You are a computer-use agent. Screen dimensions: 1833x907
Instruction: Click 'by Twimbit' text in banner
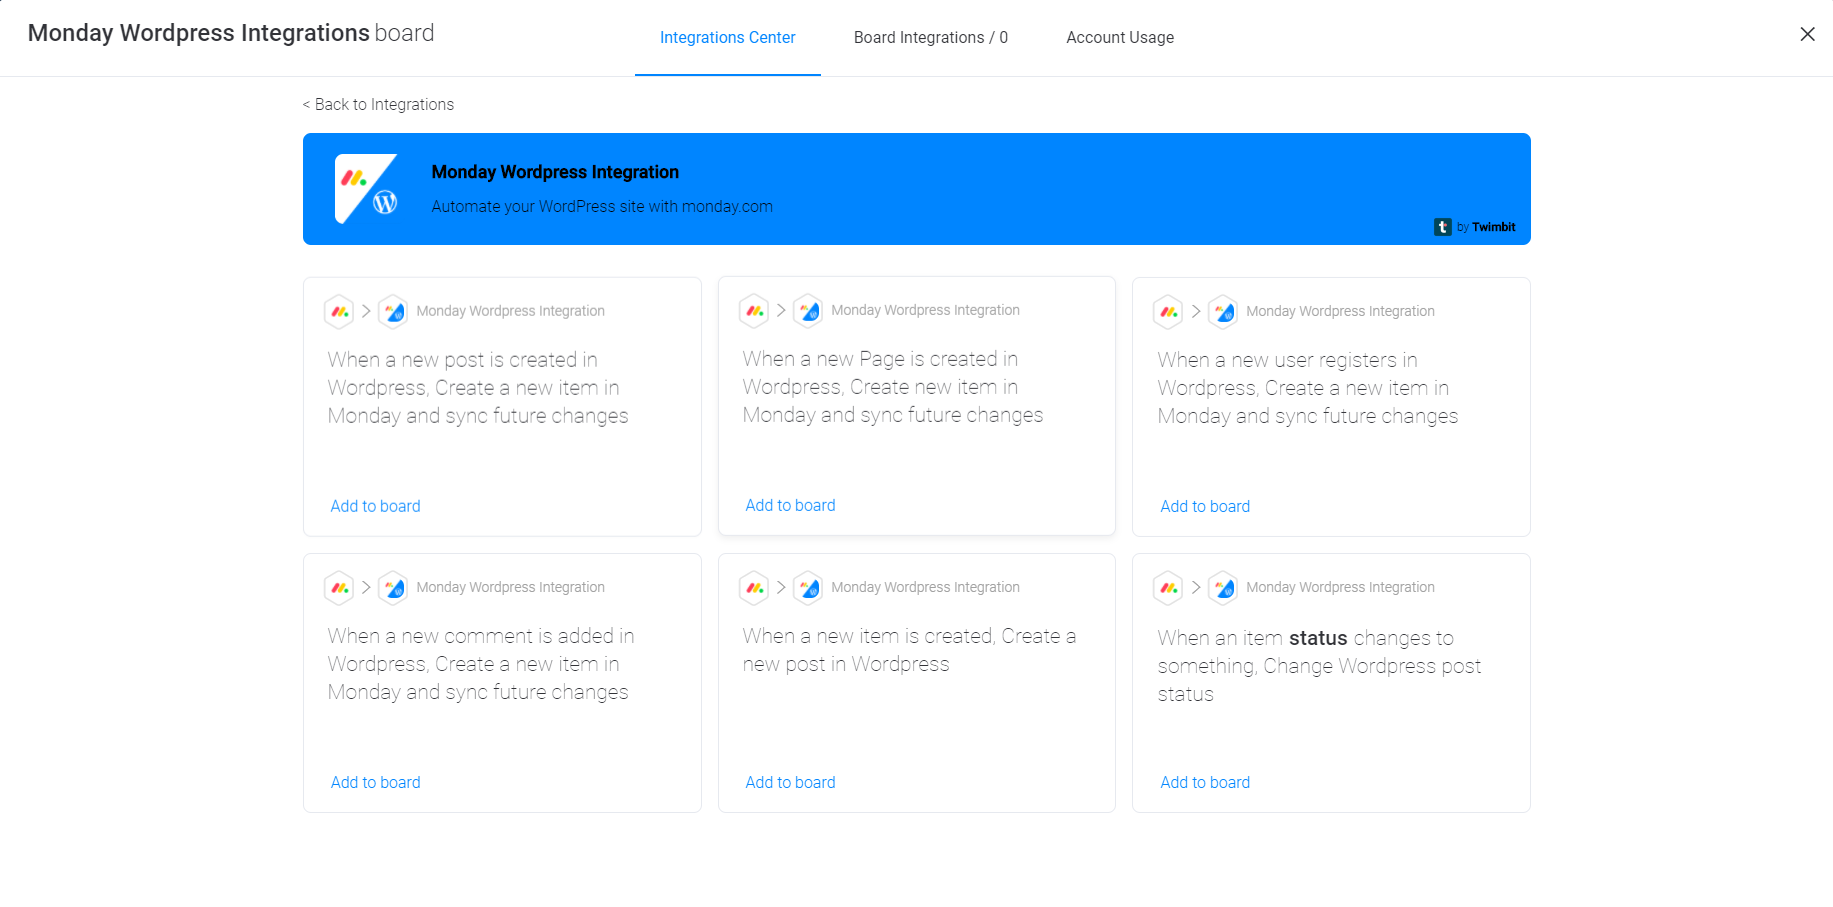1486,227
